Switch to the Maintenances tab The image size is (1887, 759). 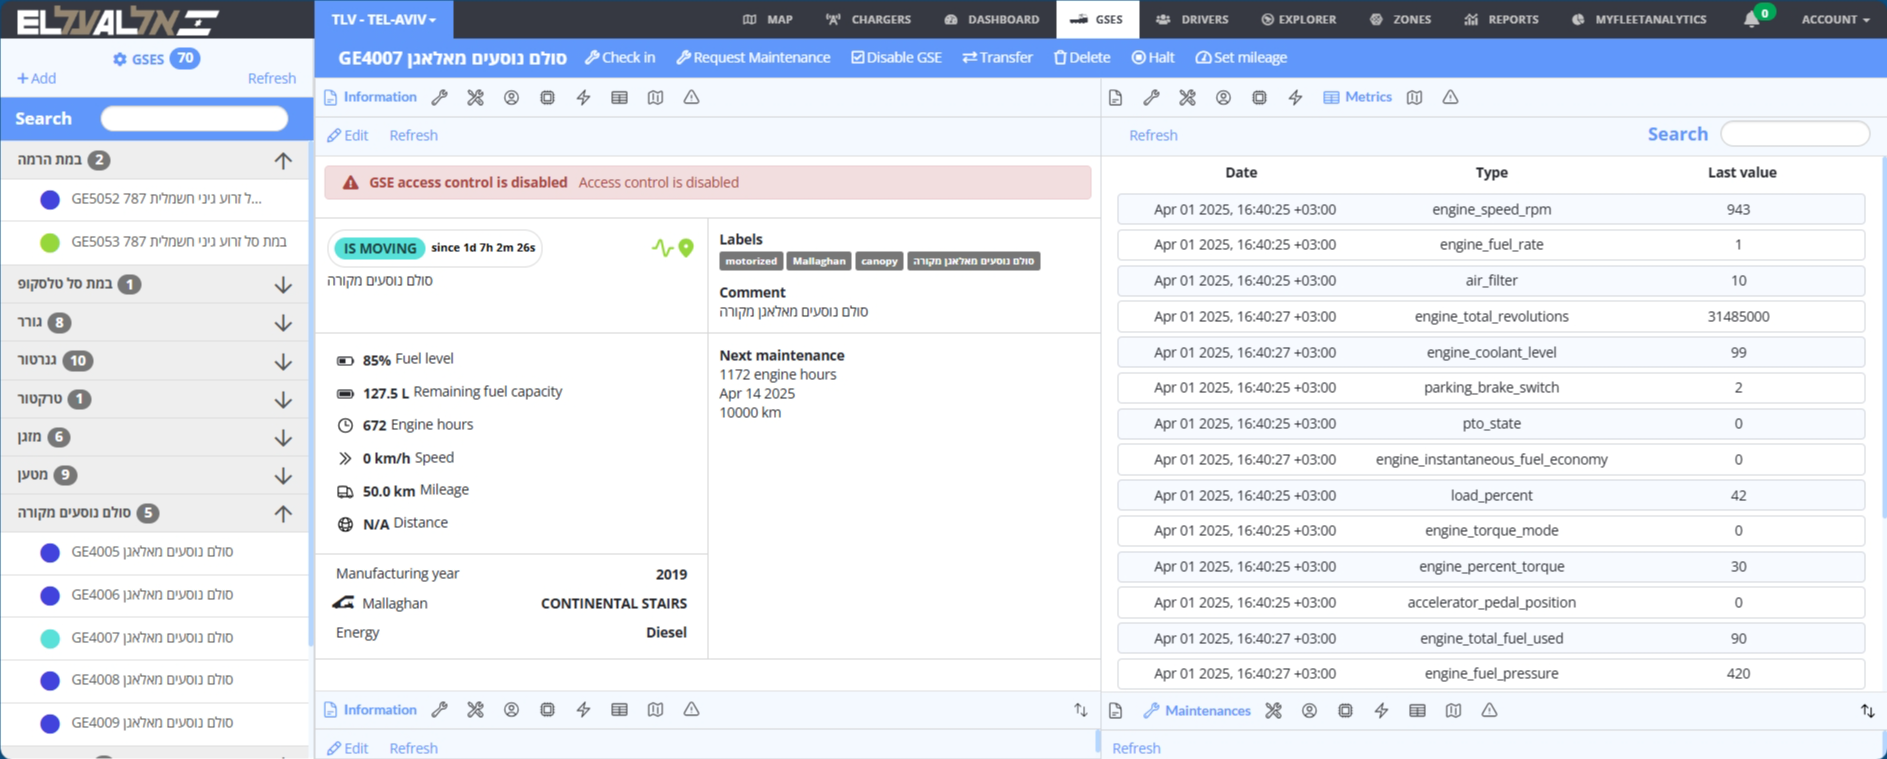(x=1196, y=711)
